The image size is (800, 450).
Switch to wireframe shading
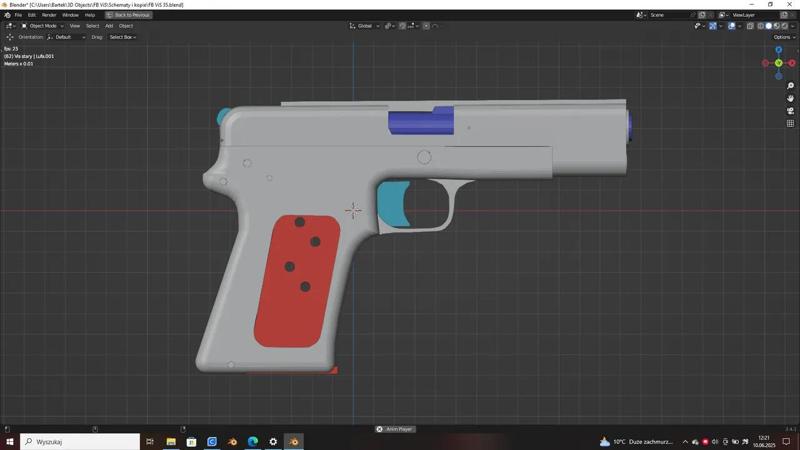tap(761, 26)
